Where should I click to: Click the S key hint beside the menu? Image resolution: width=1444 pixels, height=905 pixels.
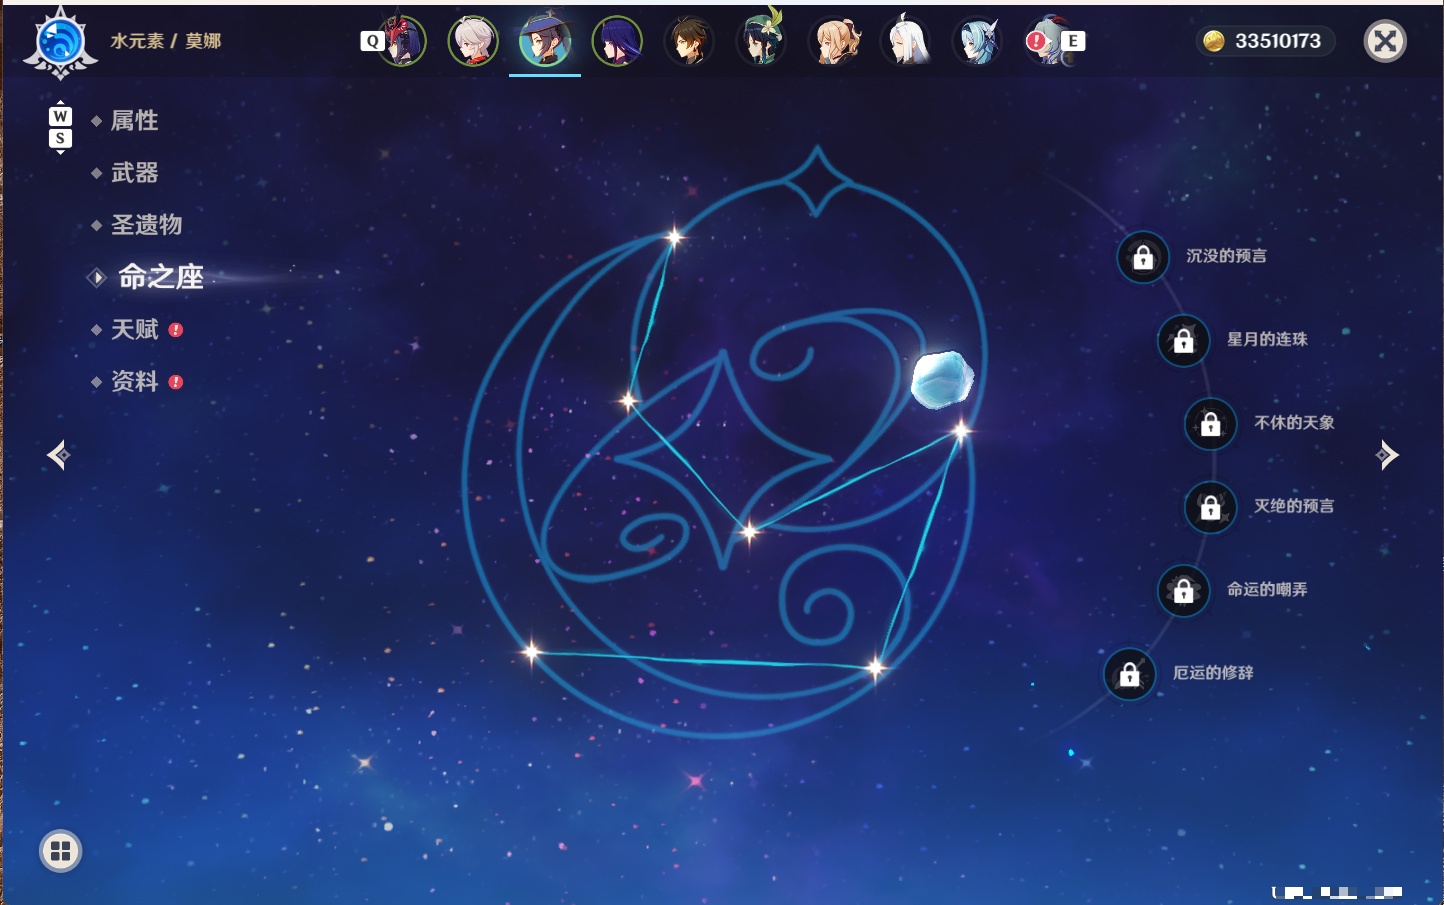coord(60,138)
